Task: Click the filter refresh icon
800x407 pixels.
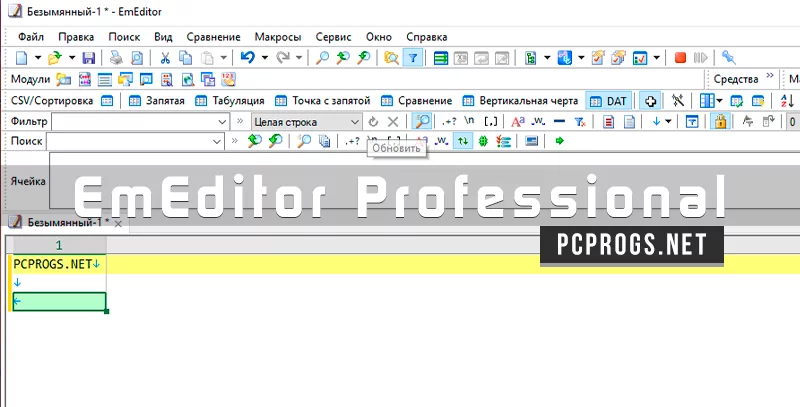Action: click(373, 122)
